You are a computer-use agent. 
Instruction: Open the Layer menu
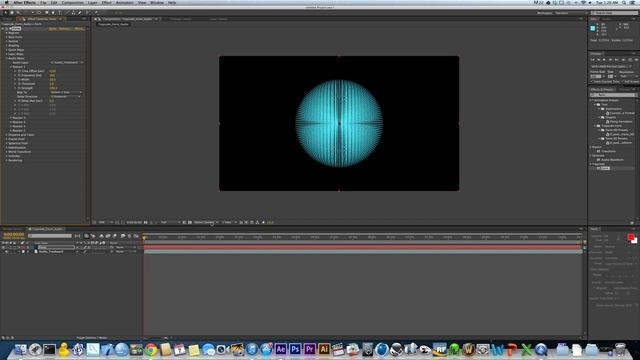[x=93, y=2]
